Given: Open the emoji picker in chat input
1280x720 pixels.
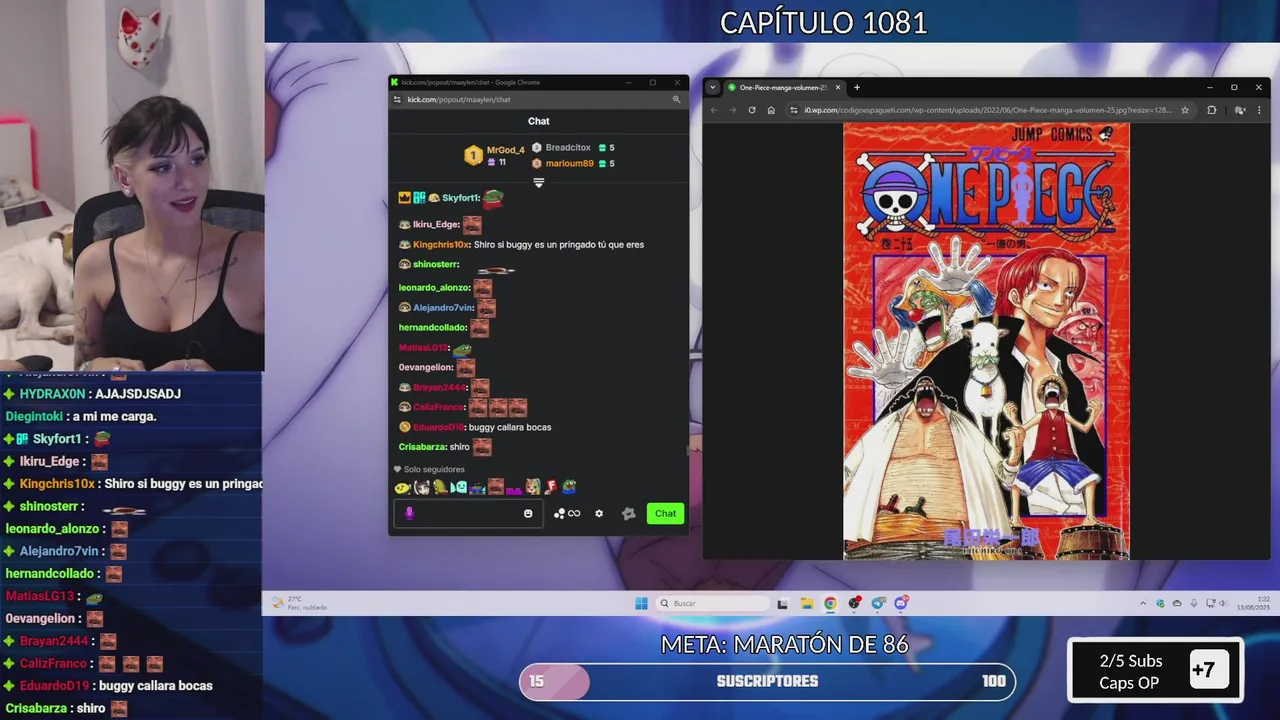Looking at the screenshot, I should 528,513.
